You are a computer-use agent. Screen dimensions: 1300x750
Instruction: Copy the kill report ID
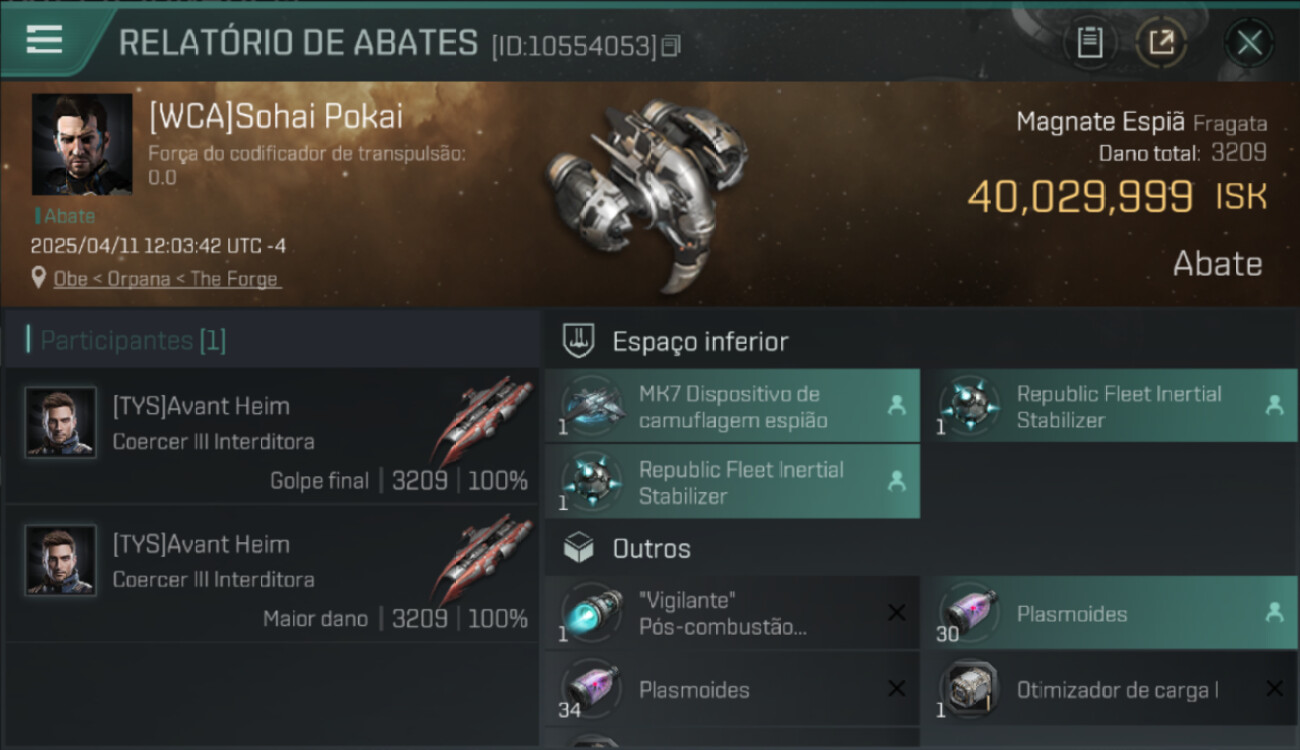click(671, 46)
